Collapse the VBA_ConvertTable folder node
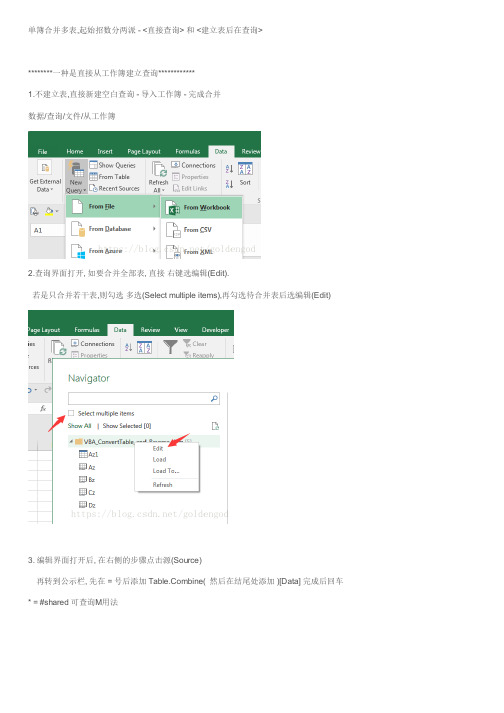The width and height of the screenshot is (504, 713). coord(71,442)
